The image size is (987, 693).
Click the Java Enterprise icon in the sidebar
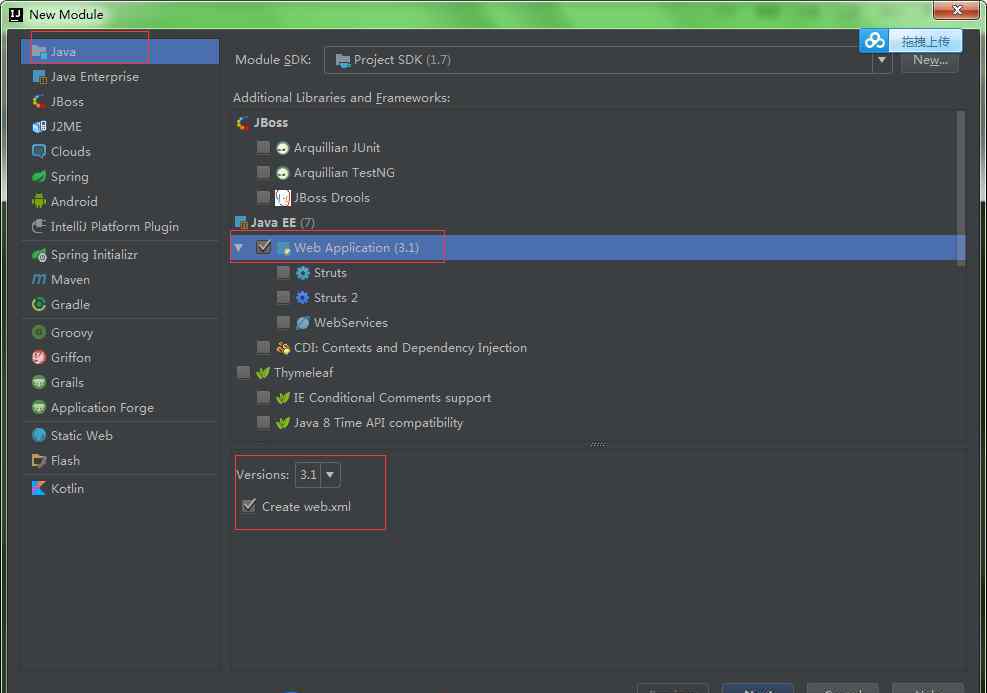click(39, 77)
